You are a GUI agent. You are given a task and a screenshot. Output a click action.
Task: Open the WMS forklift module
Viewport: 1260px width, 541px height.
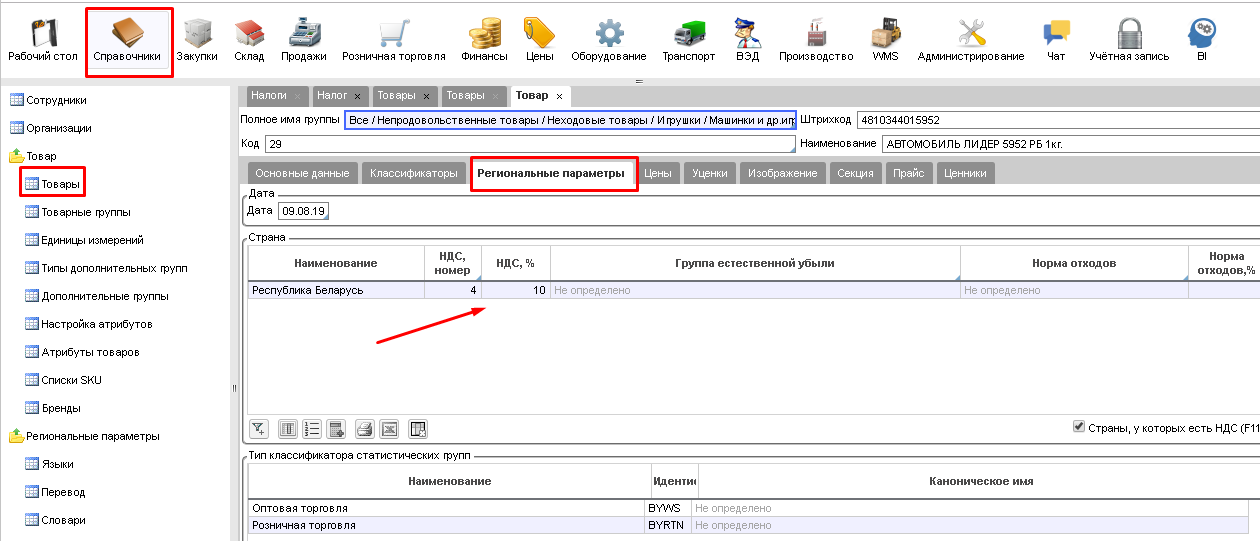point(885,40)
